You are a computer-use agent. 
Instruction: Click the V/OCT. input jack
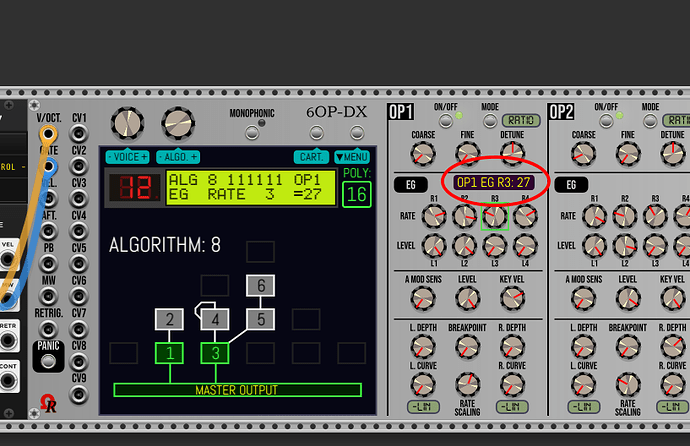point(47,133)
